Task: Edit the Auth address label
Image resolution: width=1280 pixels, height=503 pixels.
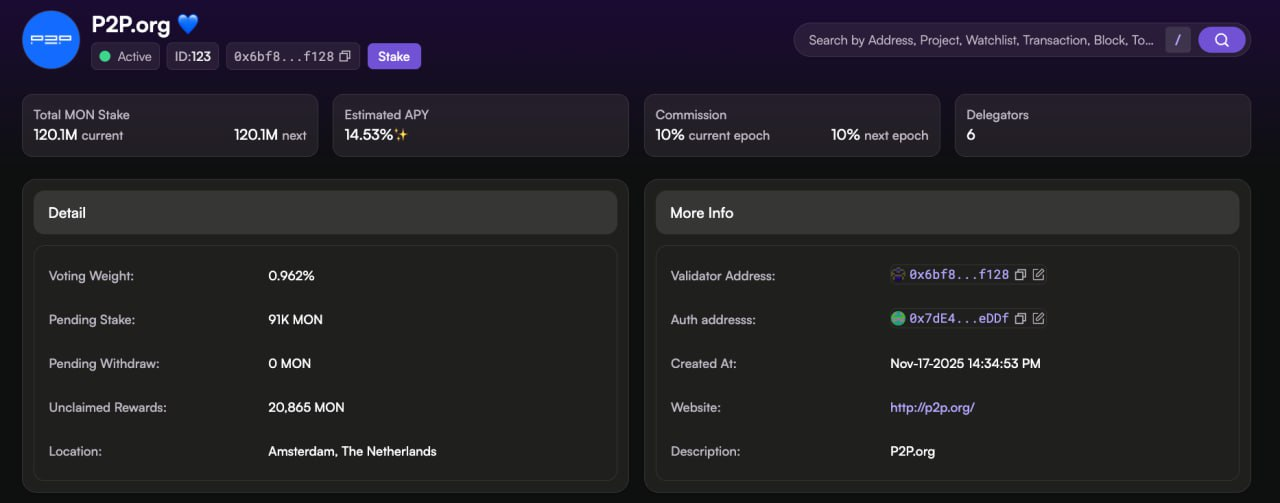Action: 1039,319
